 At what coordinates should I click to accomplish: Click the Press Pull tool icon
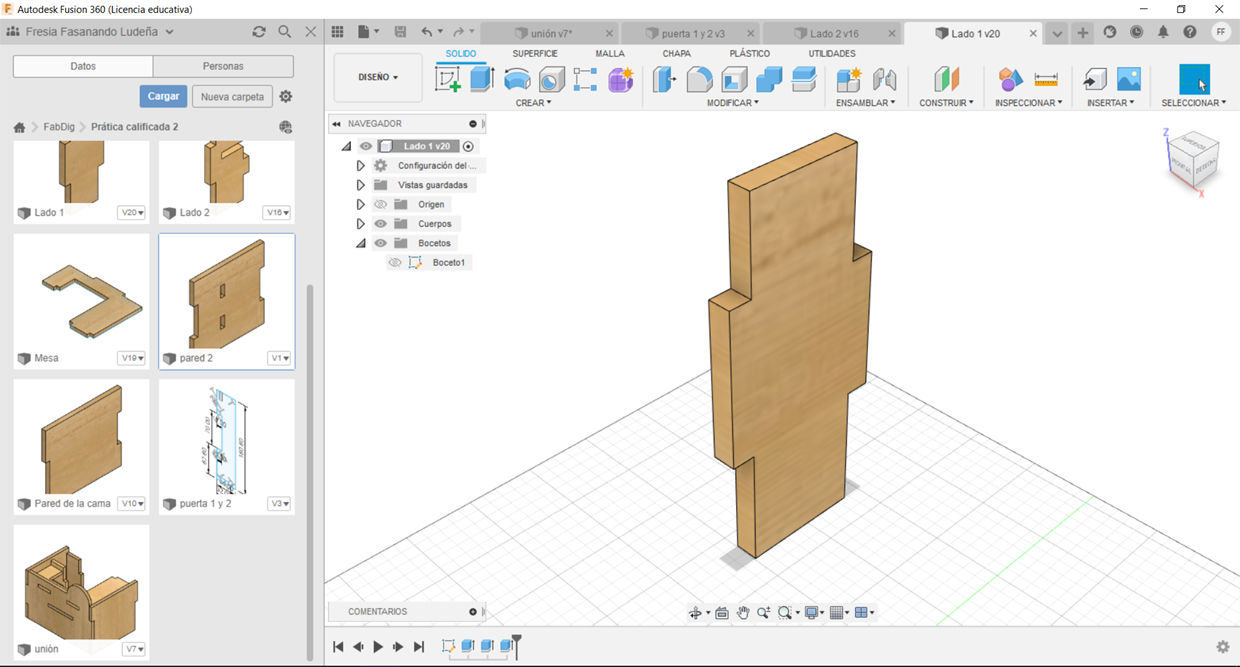point(664,80)
